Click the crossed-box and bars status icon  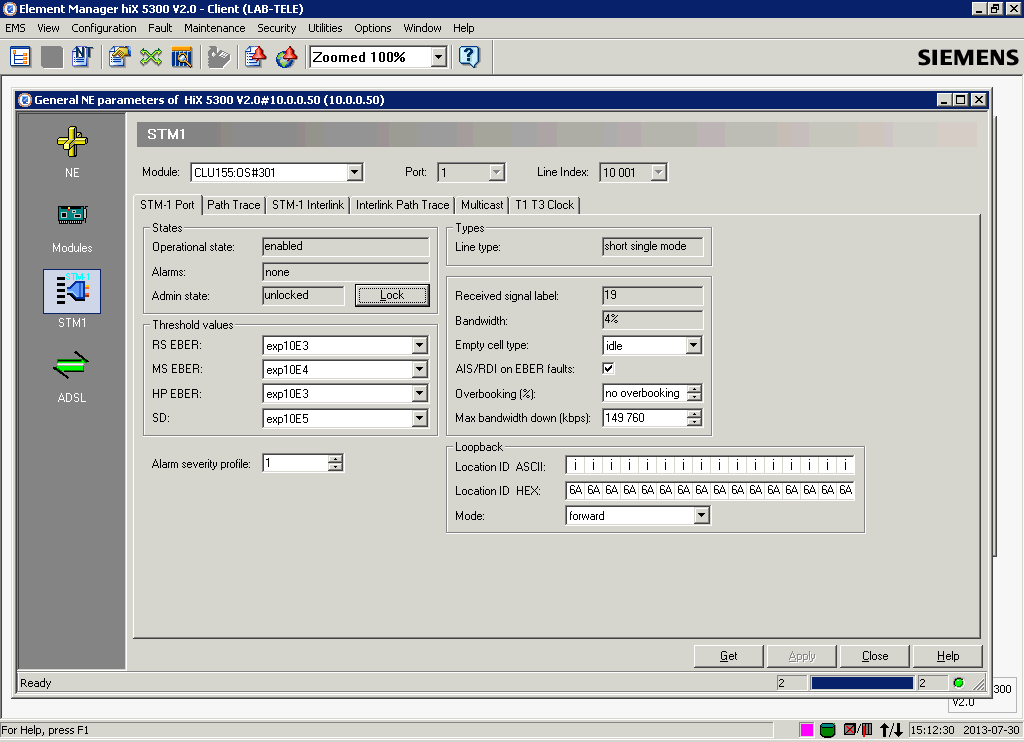858,730
